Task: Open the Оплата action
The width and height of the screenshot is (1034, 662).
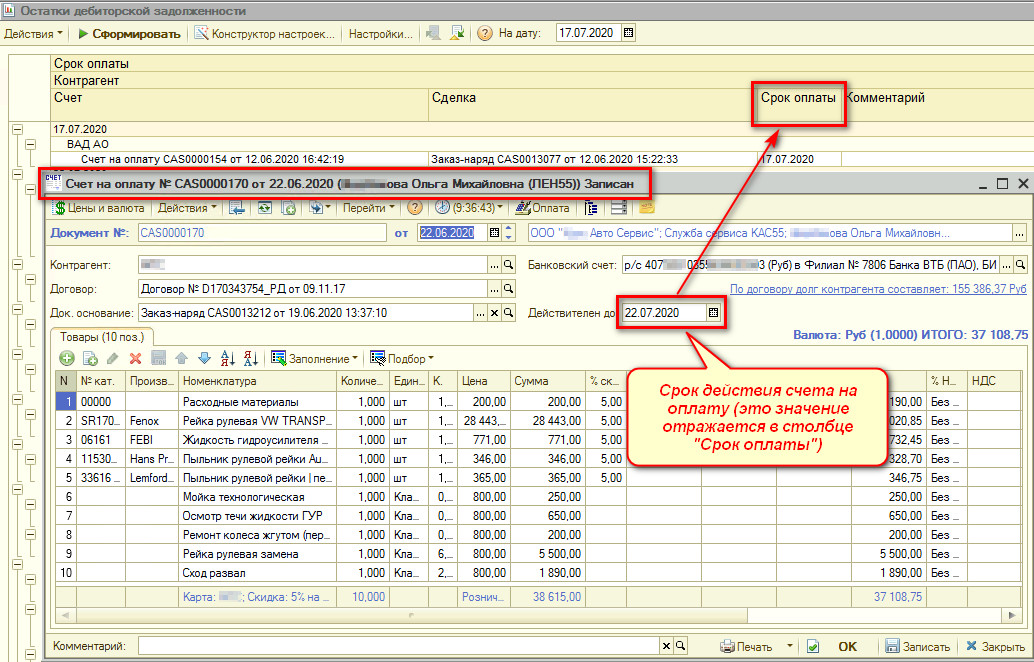Action: 542,208
